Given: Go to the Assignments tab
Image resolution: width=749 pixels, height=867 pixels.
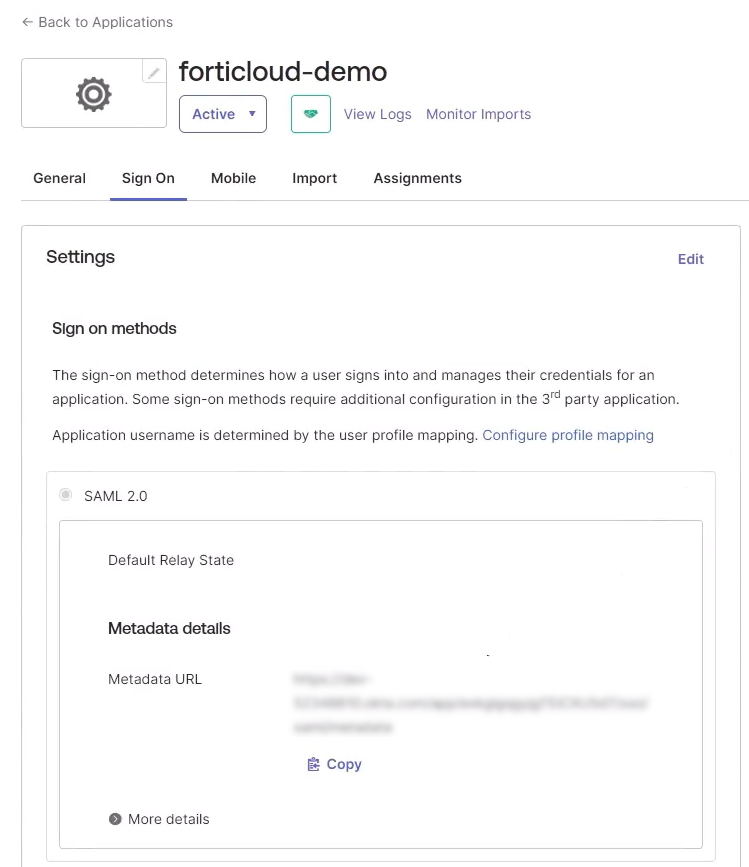Looking at the screenshot, I should 417,178.
